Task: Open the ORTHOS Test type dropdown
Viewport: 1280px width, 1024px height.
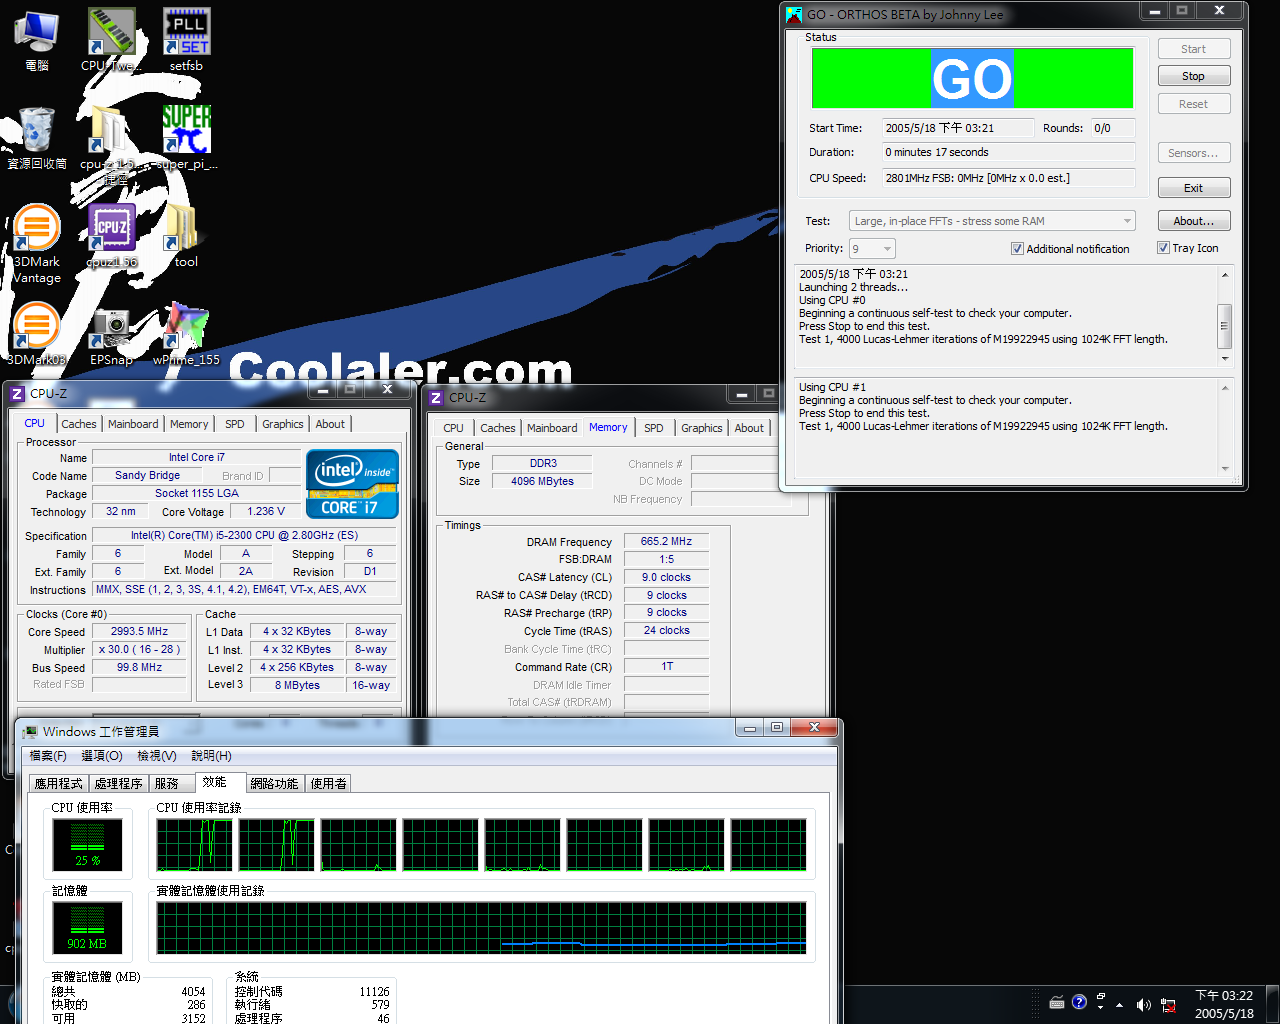Action: [992, 221]
